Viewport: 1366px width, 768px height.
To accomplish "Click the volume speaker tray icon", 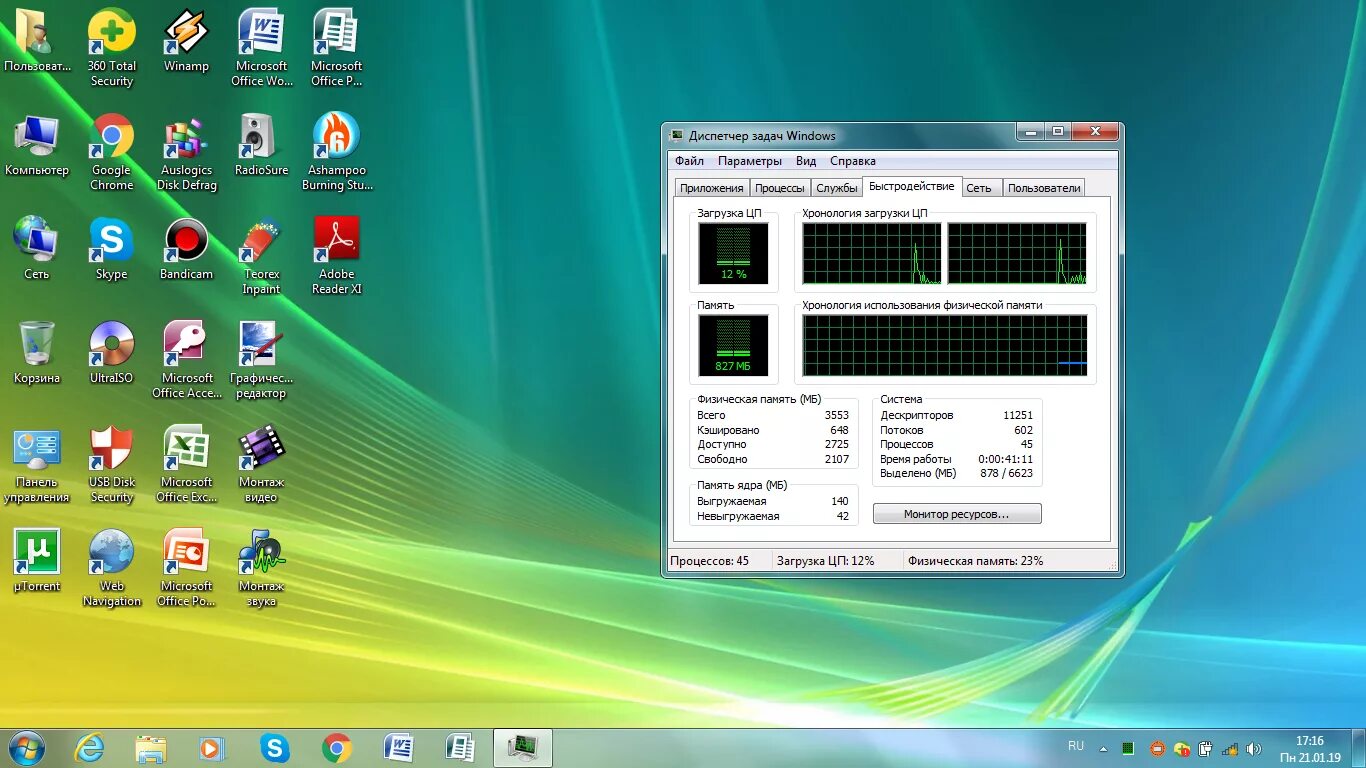I will [x=1254, y=748].
